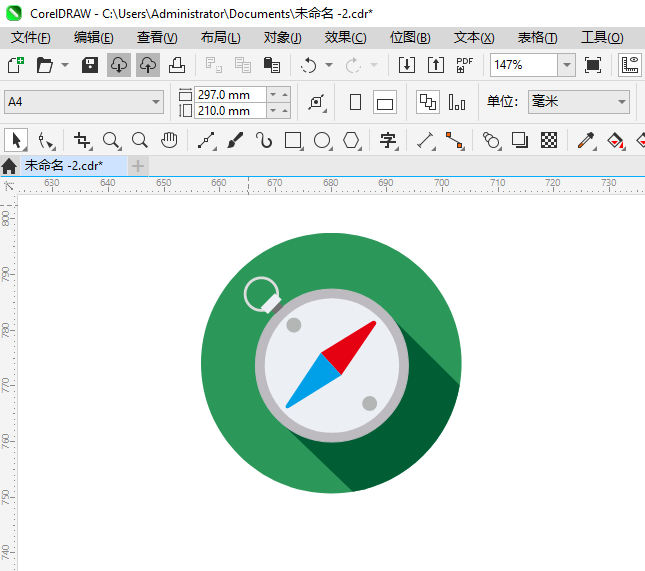Add a new document tab with plus button
The height and width of the screenshot is (571, 645).
click(x=138, y=165)
